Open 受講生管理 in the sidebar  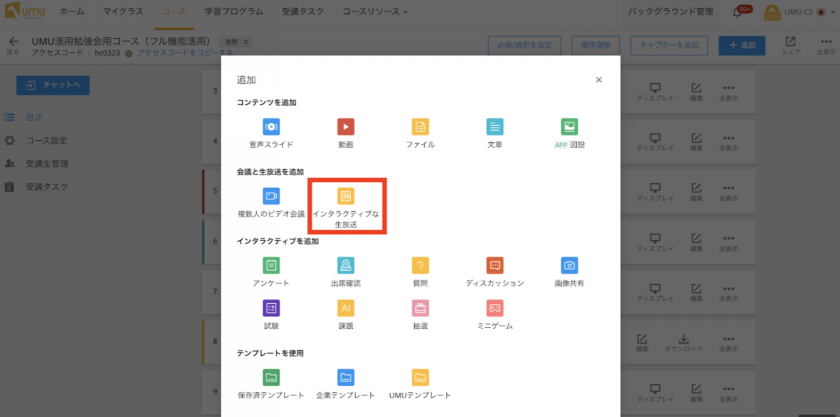(47, 163)
